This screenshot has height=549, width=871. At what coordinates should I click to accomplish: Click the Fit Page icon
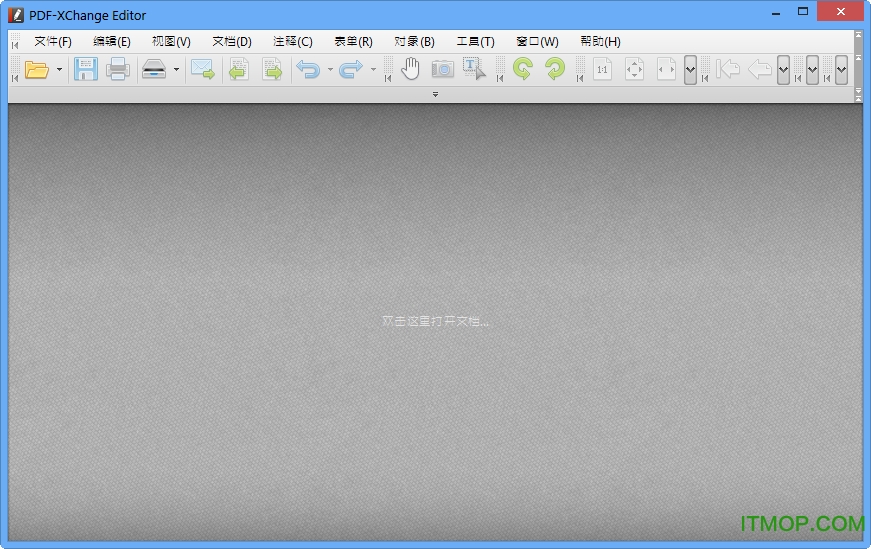pos(634,69)
